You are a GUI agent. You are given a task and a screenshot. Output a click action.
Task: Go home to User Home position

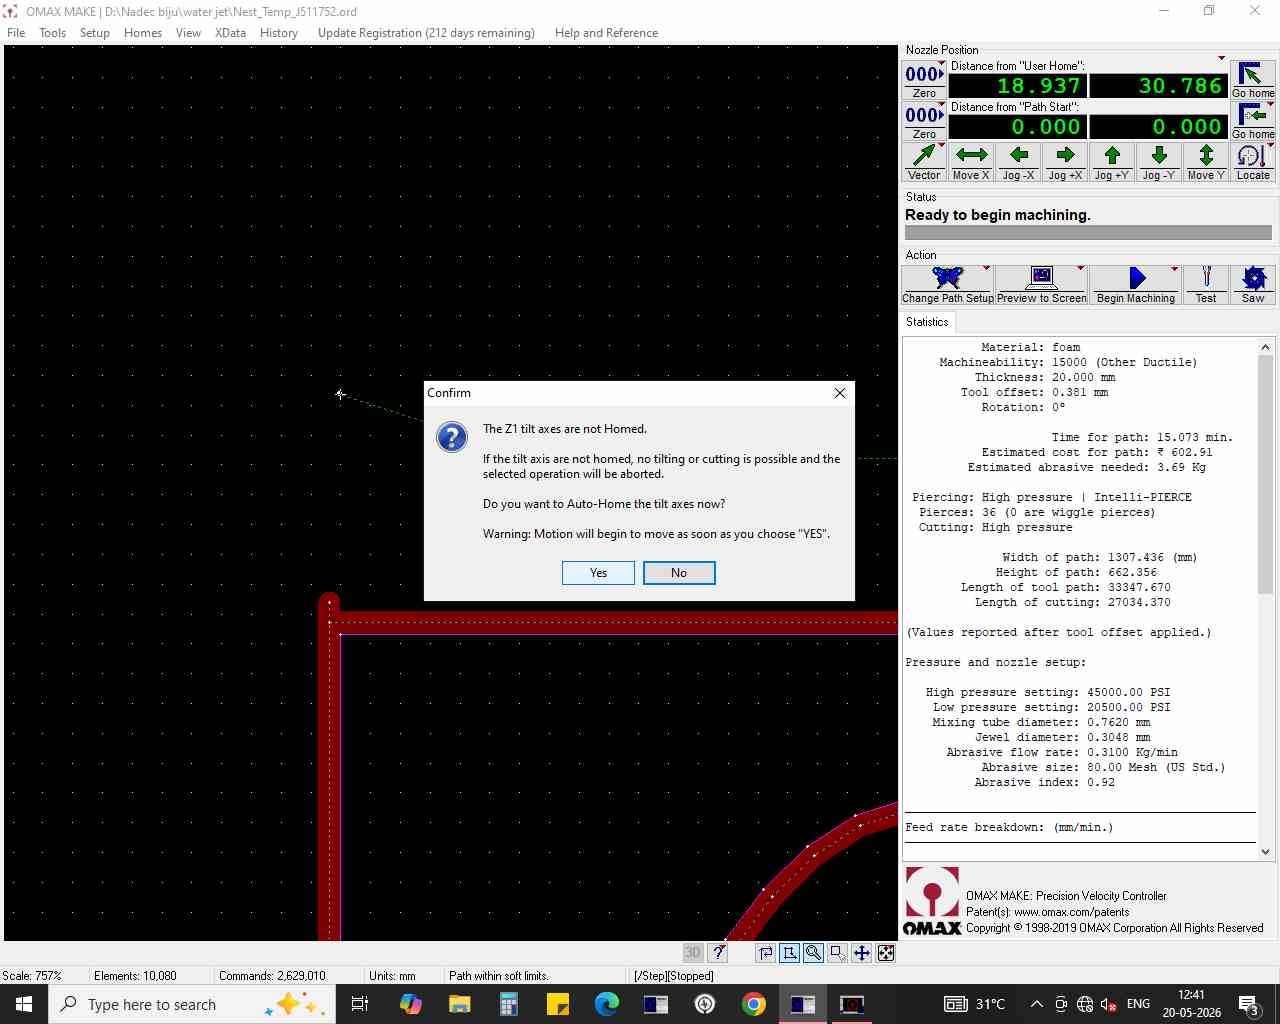[1253, 80]
